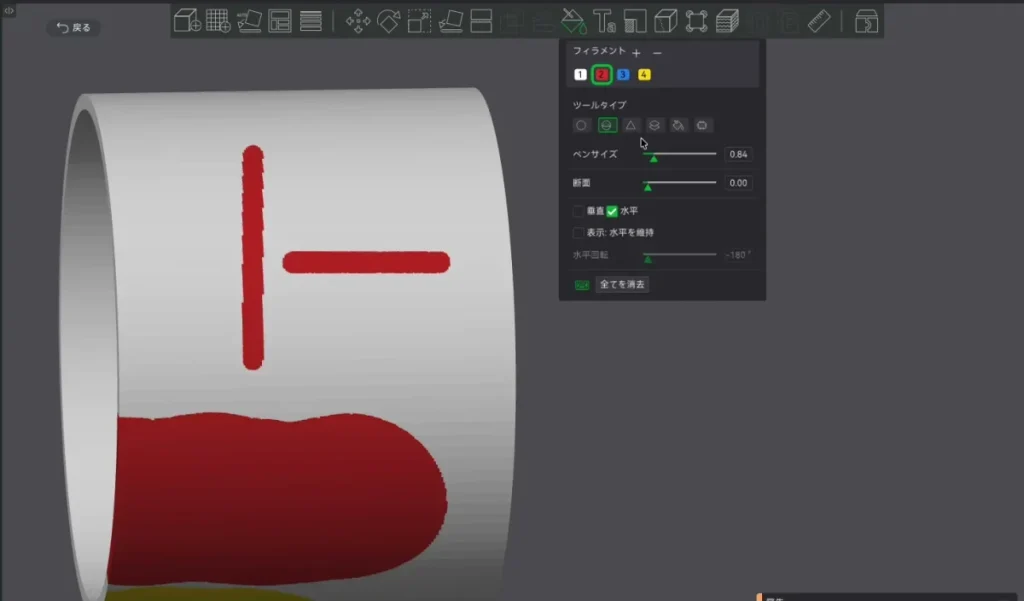Choose the fill bucket tool type

[x=679, y=125]
